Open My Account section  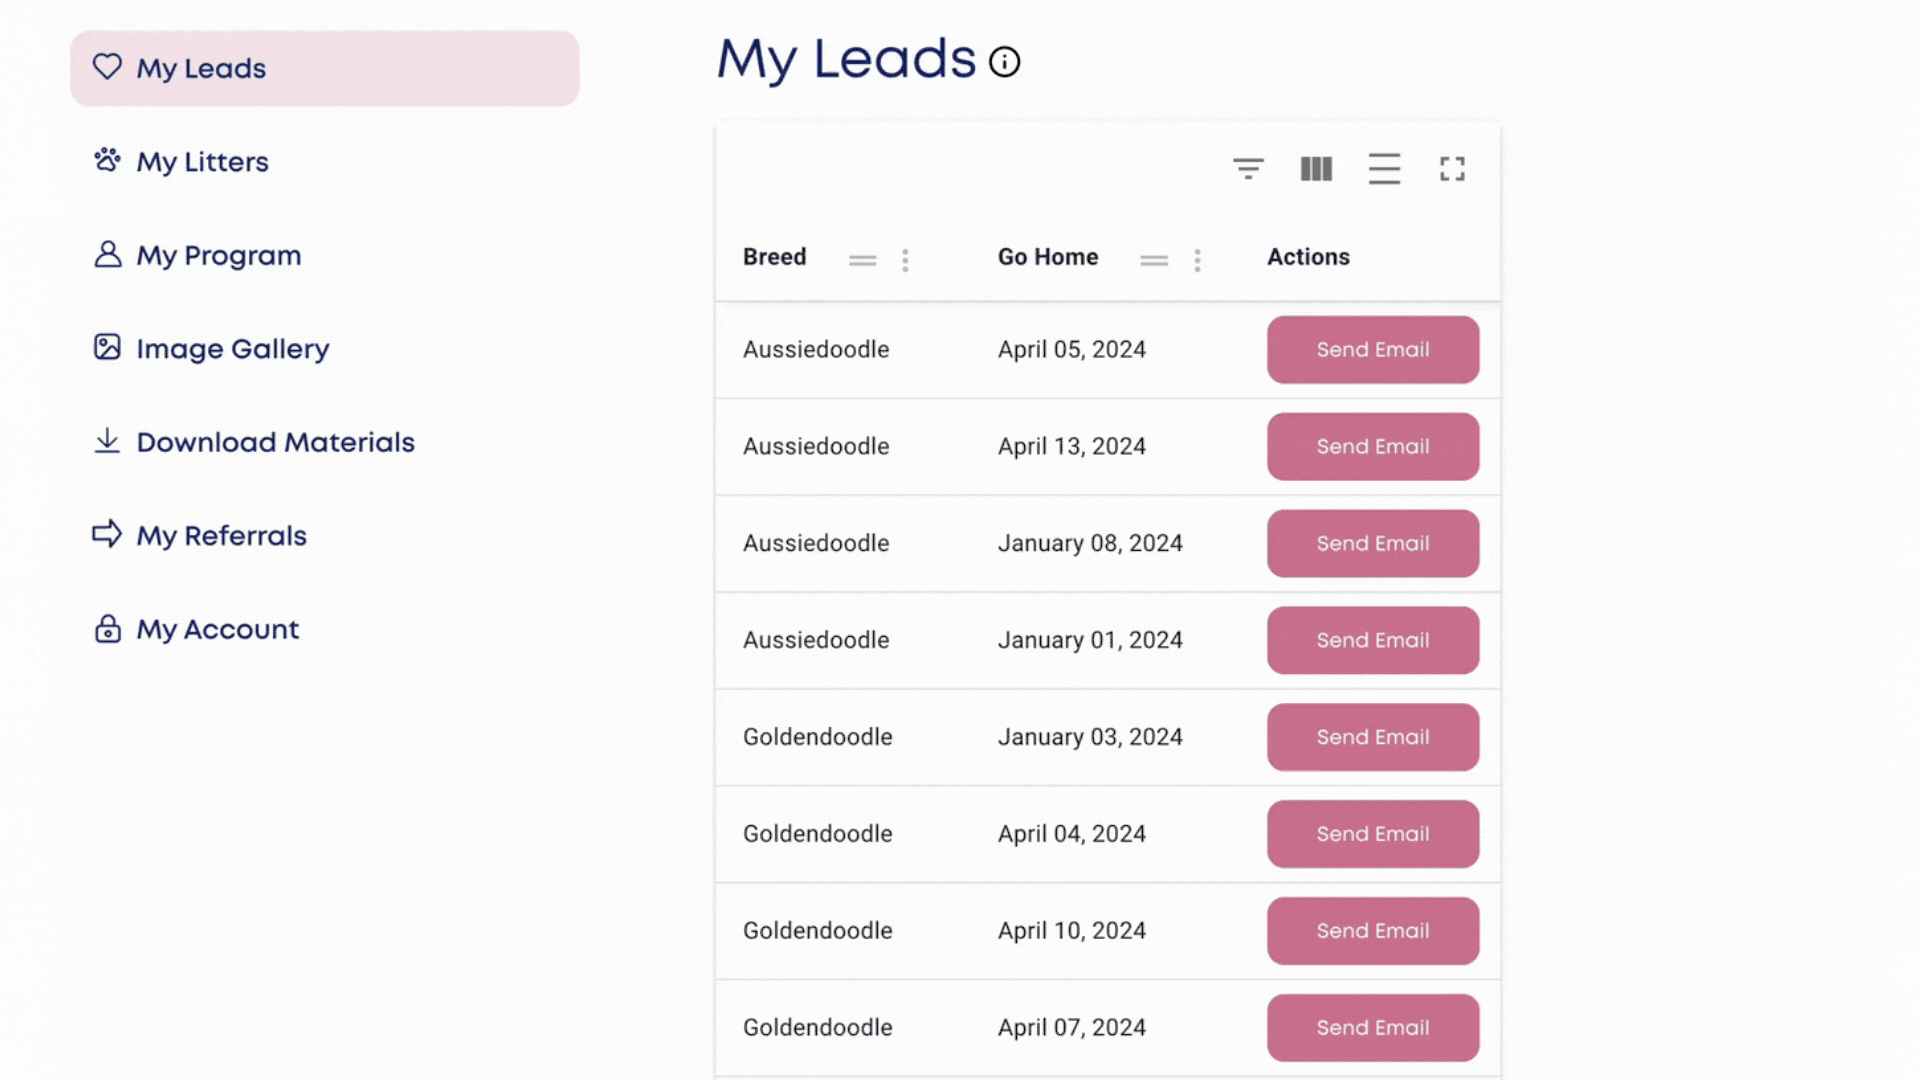point(217,629)
